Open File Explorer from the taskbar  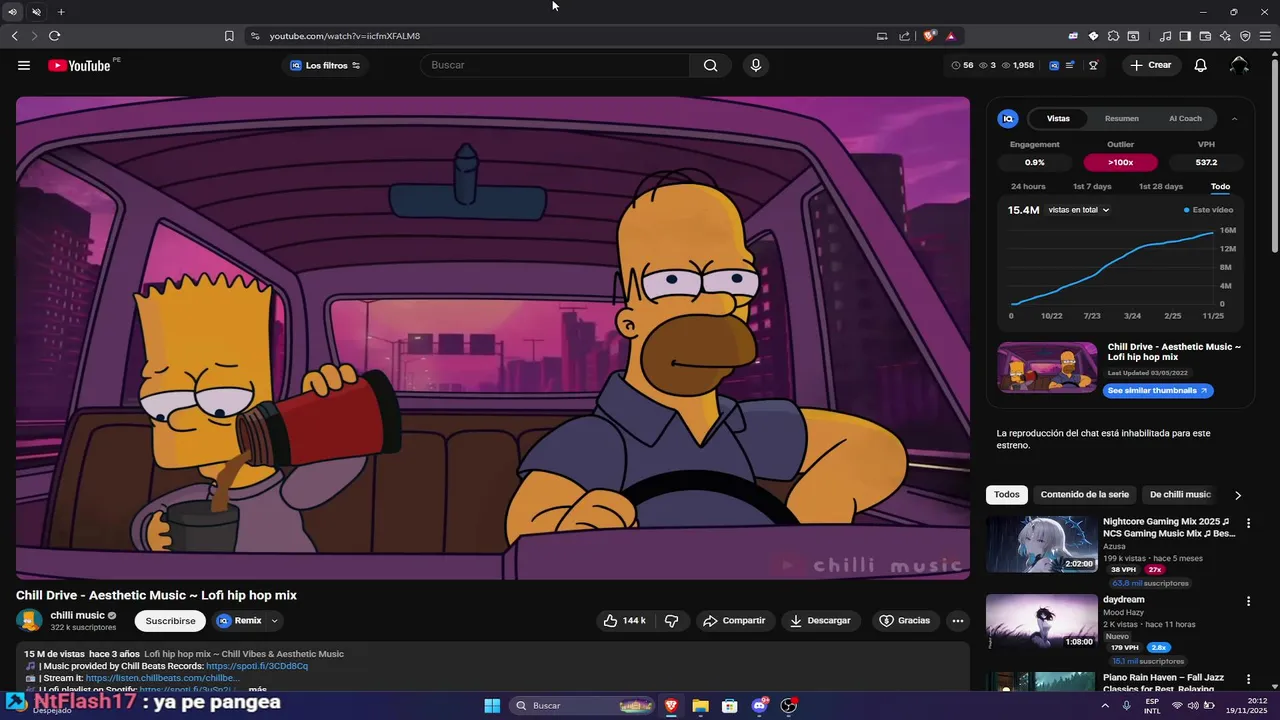click(700, 705)
